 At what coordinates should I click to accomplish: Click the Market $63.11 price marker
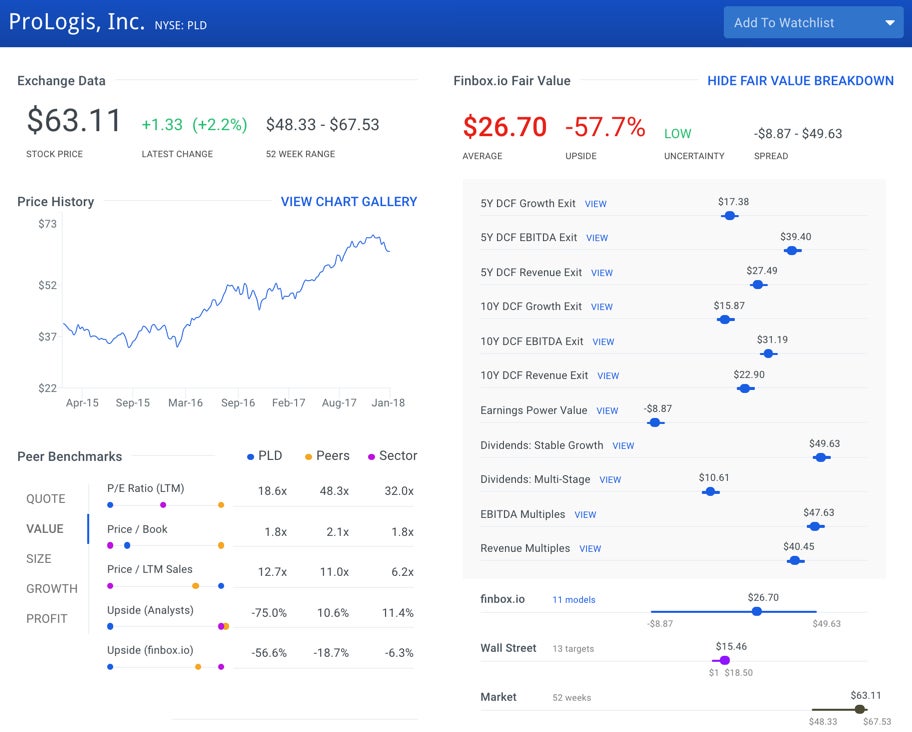tap(860, 709)
